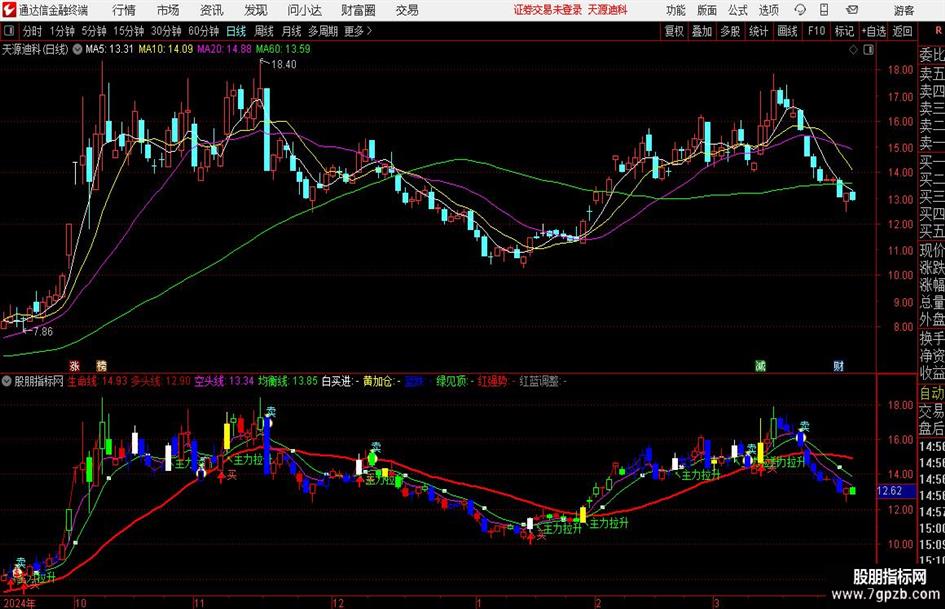Image resolution: width=945 pixels, height=609 pixels.
Task: Open the headset customer service icon
Action: click(x=800, y=10)
